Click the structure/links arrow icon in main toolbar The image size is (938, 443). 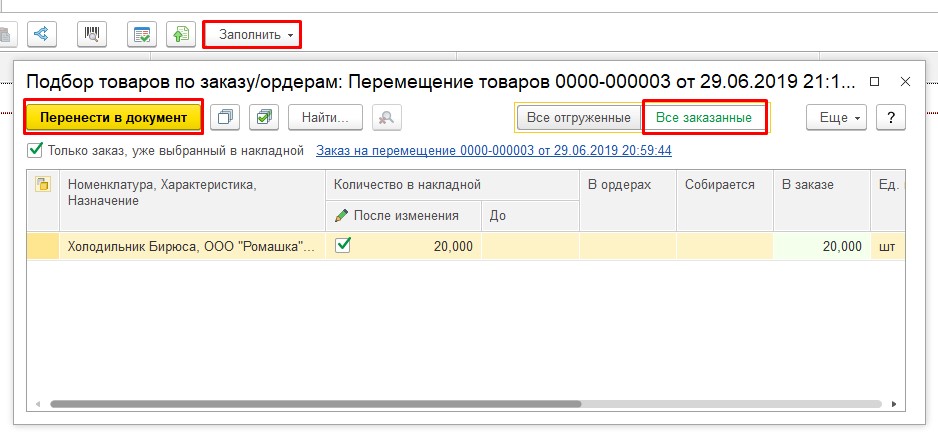click(42, 34)
